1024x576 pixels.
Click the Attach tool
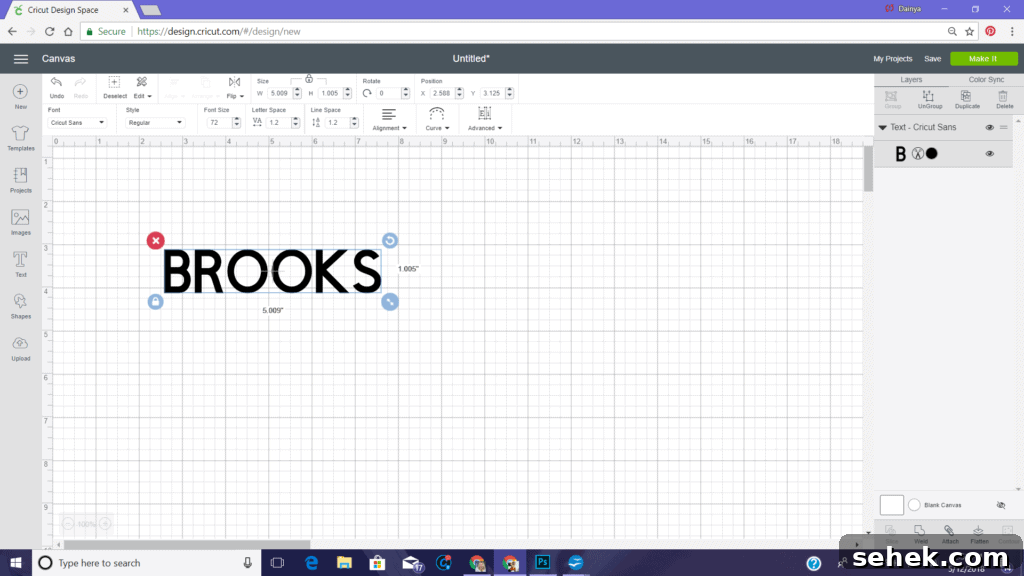950,534
